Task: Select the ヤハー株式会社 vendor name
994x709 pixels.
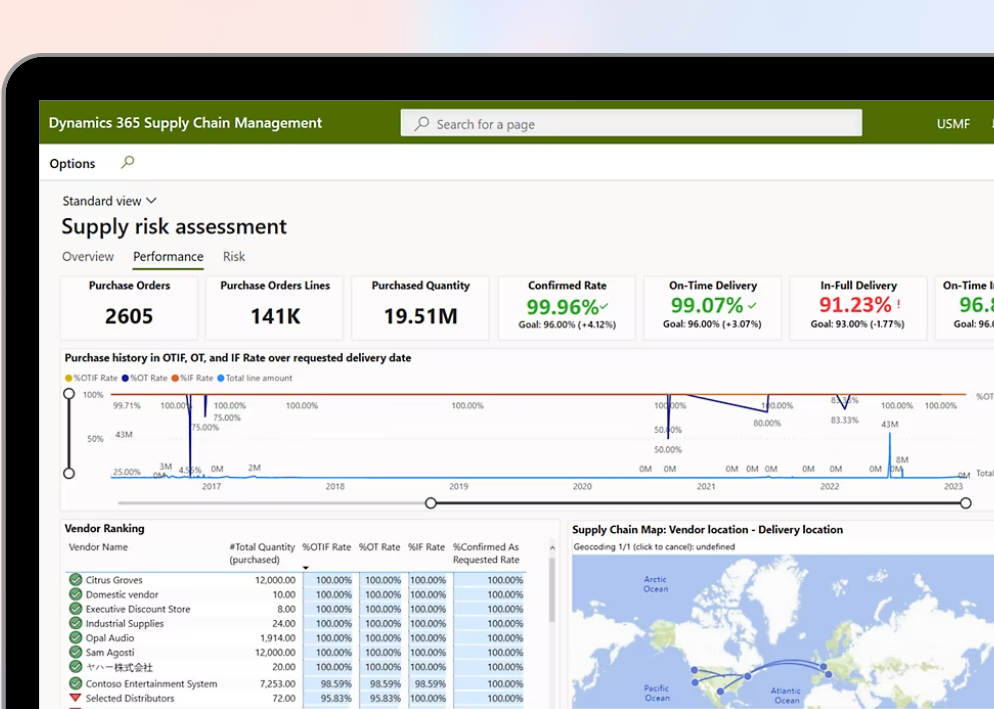Action: pos(119,667)
